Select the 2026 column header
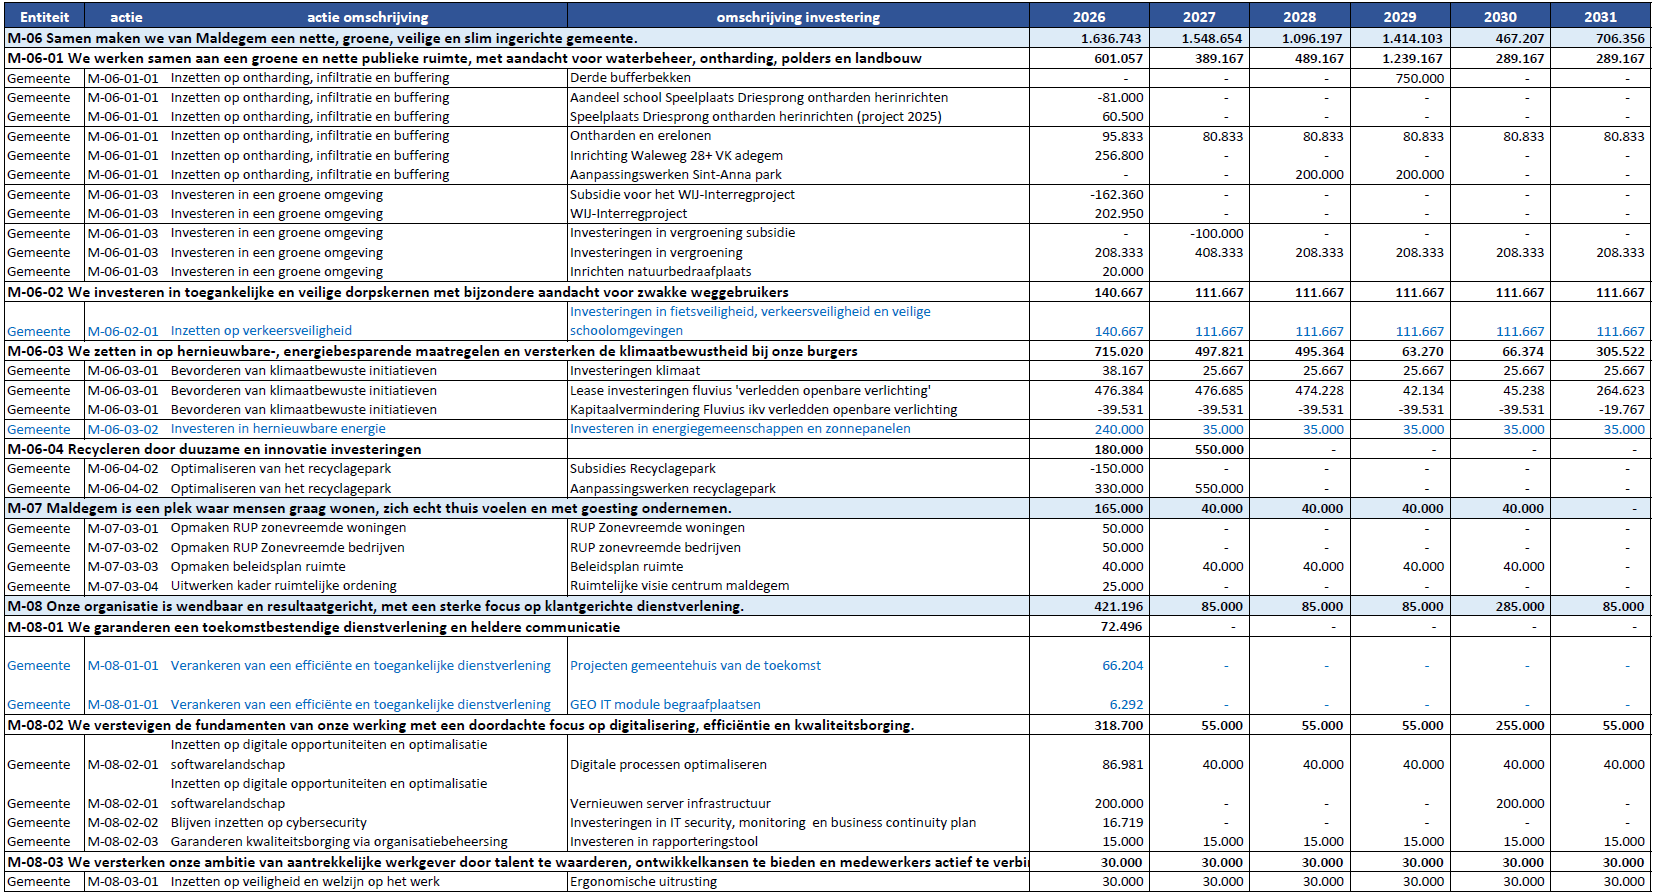 [1089, 17]
